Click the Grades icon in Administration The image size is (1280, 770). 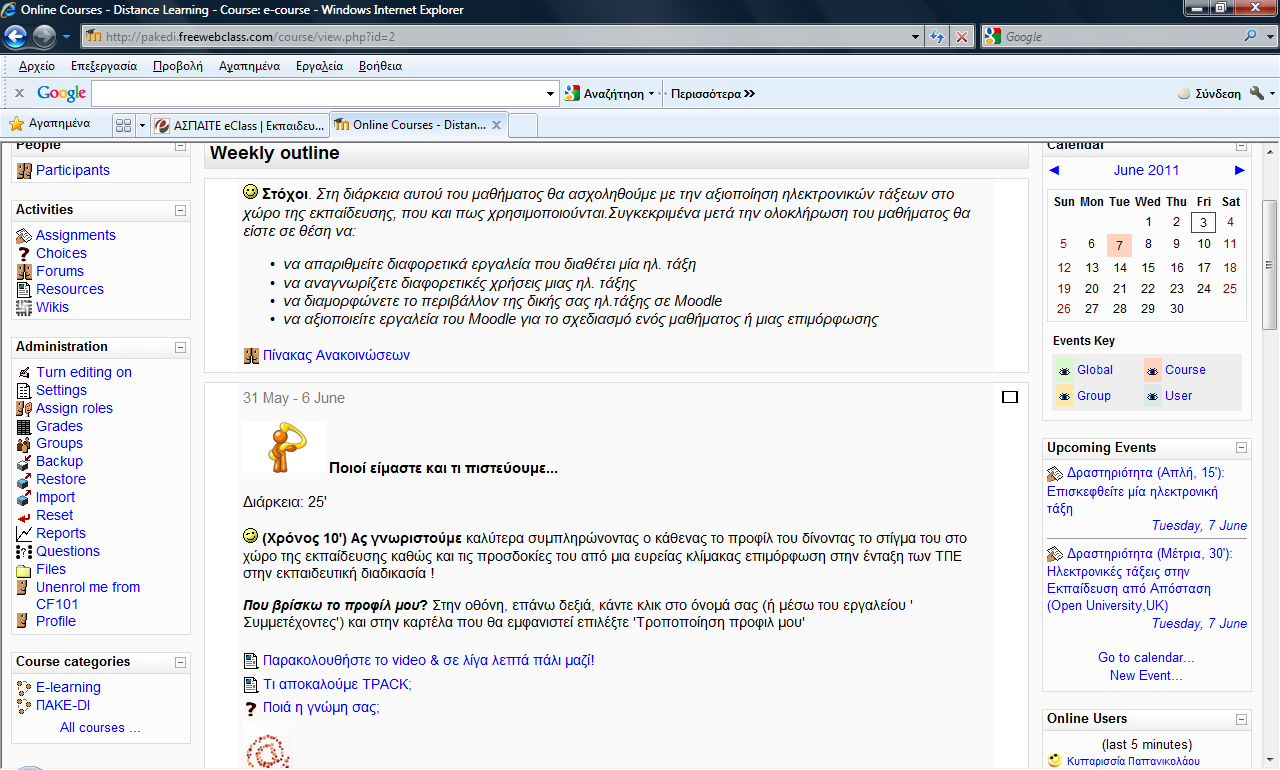(x=24, y=426)
